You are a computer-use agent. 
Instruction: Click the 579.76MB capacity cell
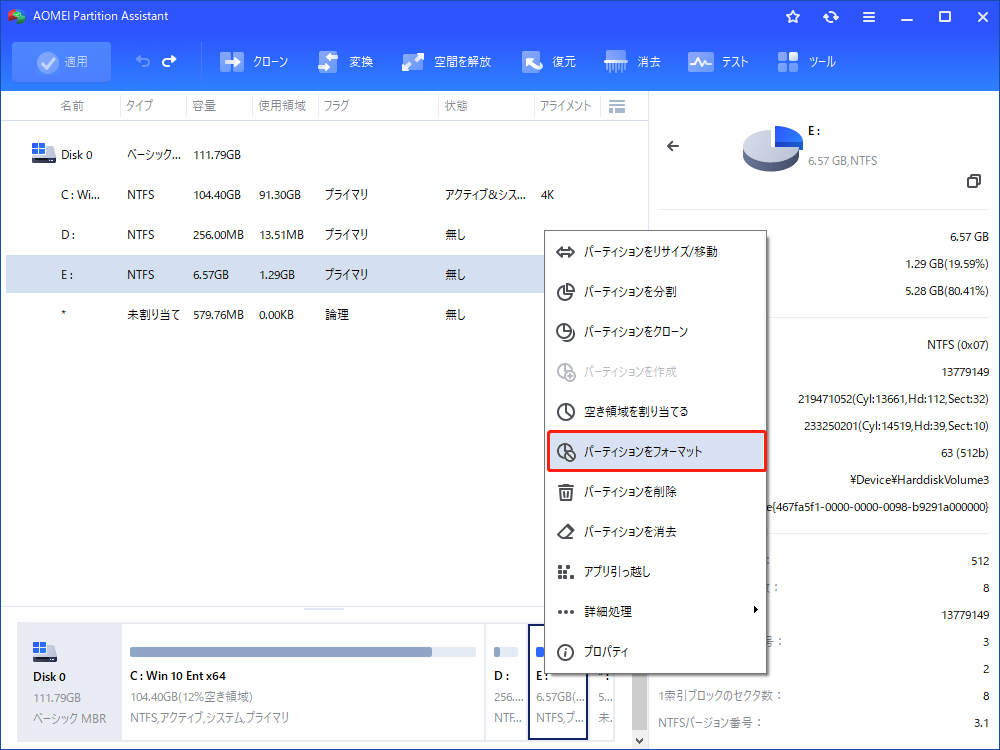click(x=218, y=314)
